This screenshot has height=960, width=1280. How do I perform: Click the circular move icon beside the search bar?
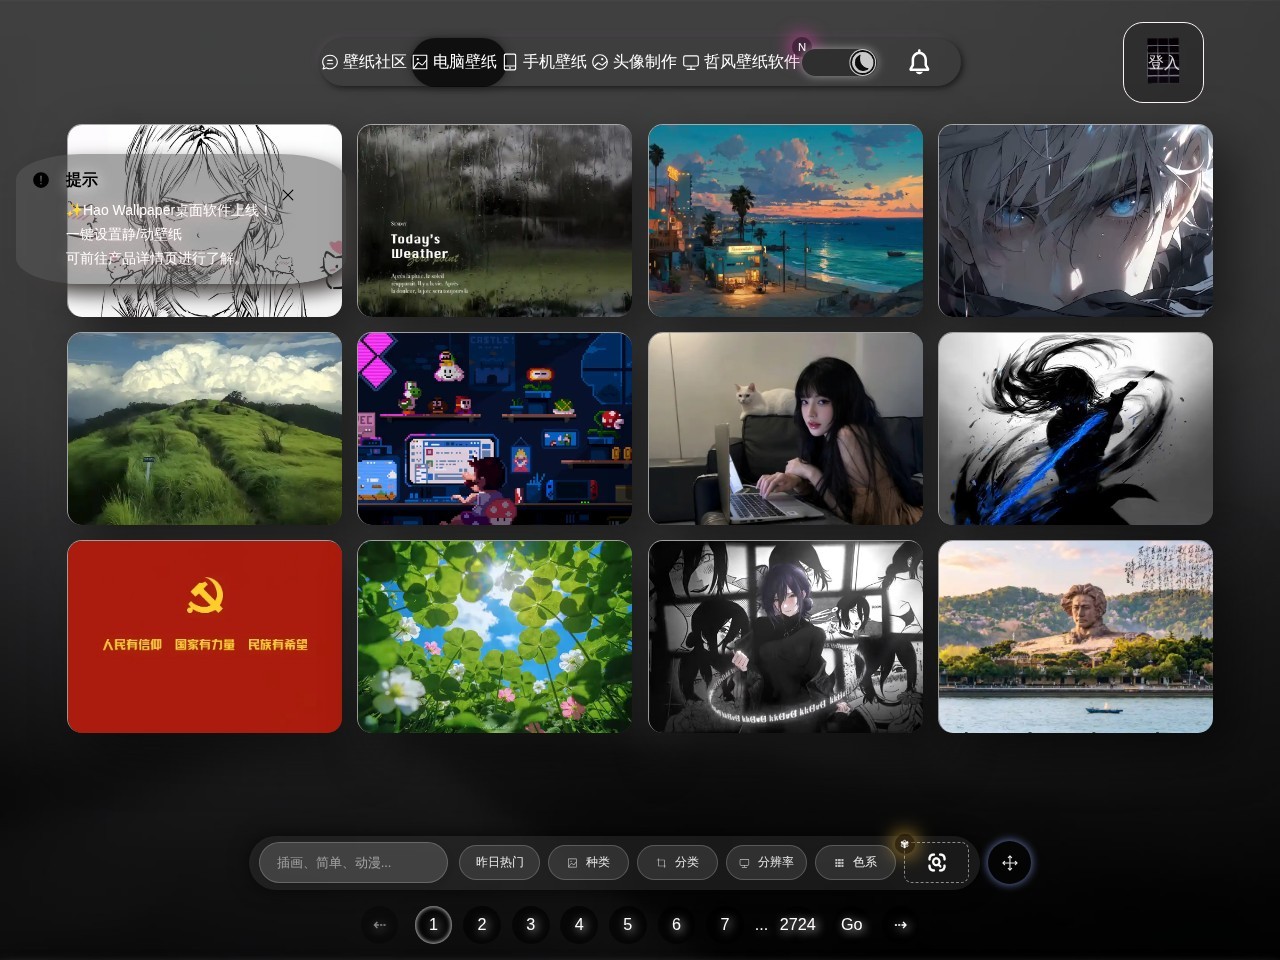1009,862
